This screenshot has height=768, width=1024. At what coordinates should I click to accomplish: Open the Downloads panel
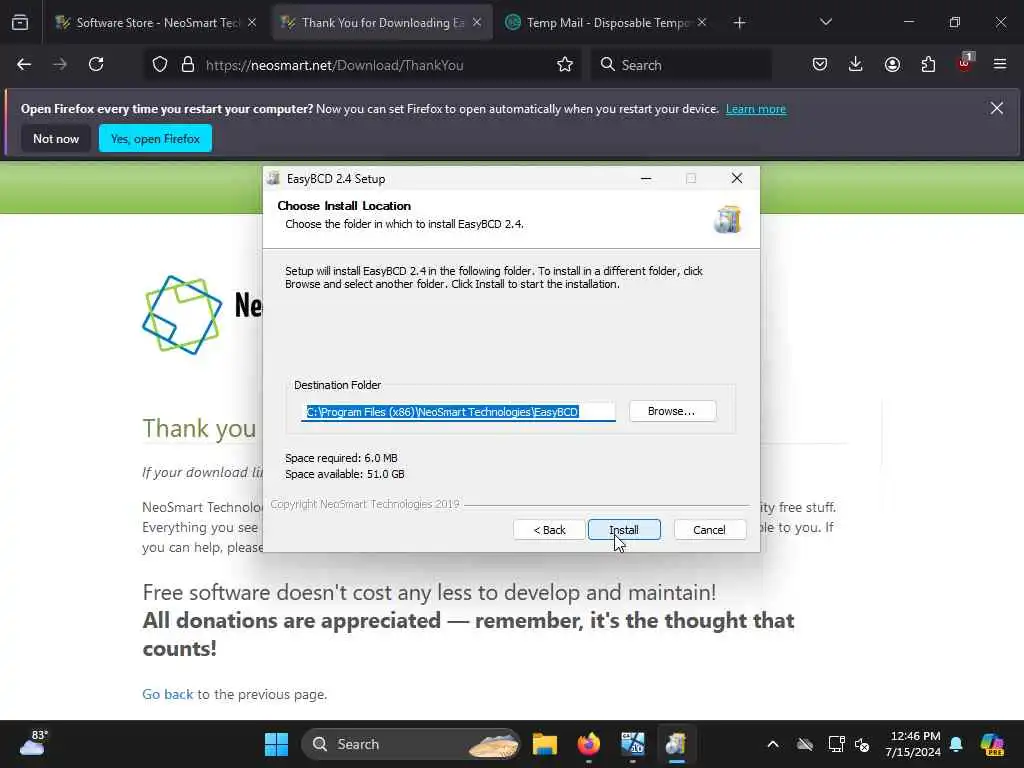[856, 65]
